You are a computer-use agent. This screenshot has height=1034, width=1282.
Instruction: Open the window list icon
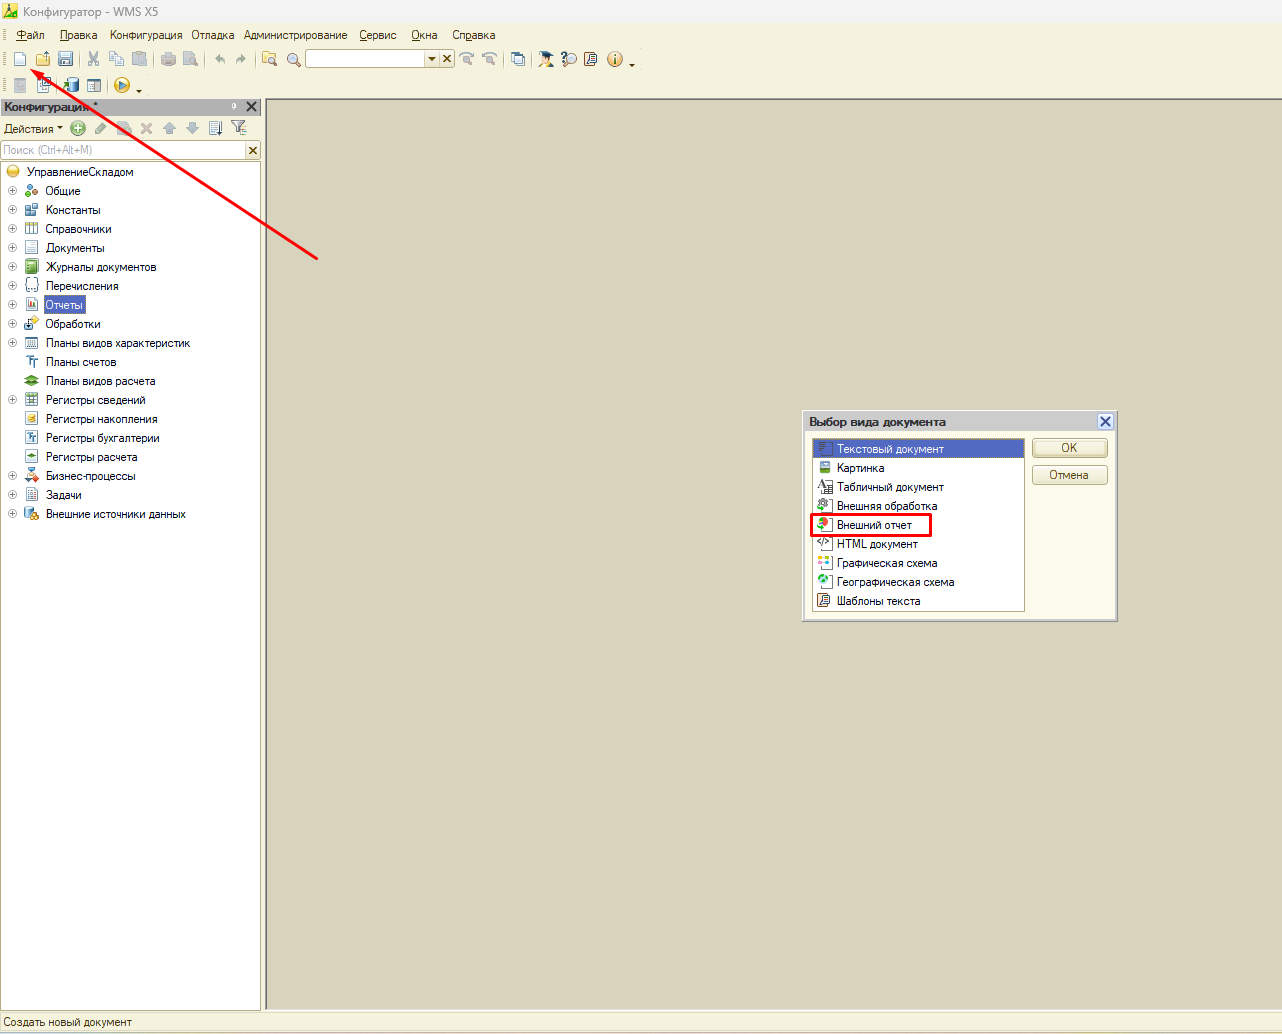pos(518,59)
